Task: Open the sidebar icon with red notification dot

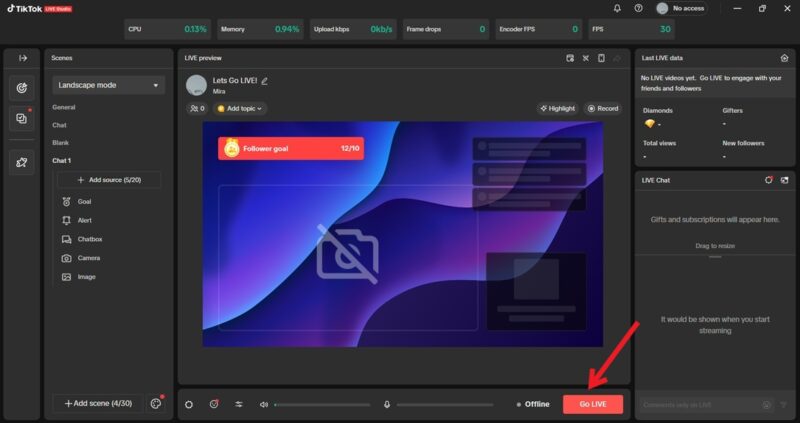Action: click(x=21, y=118)
